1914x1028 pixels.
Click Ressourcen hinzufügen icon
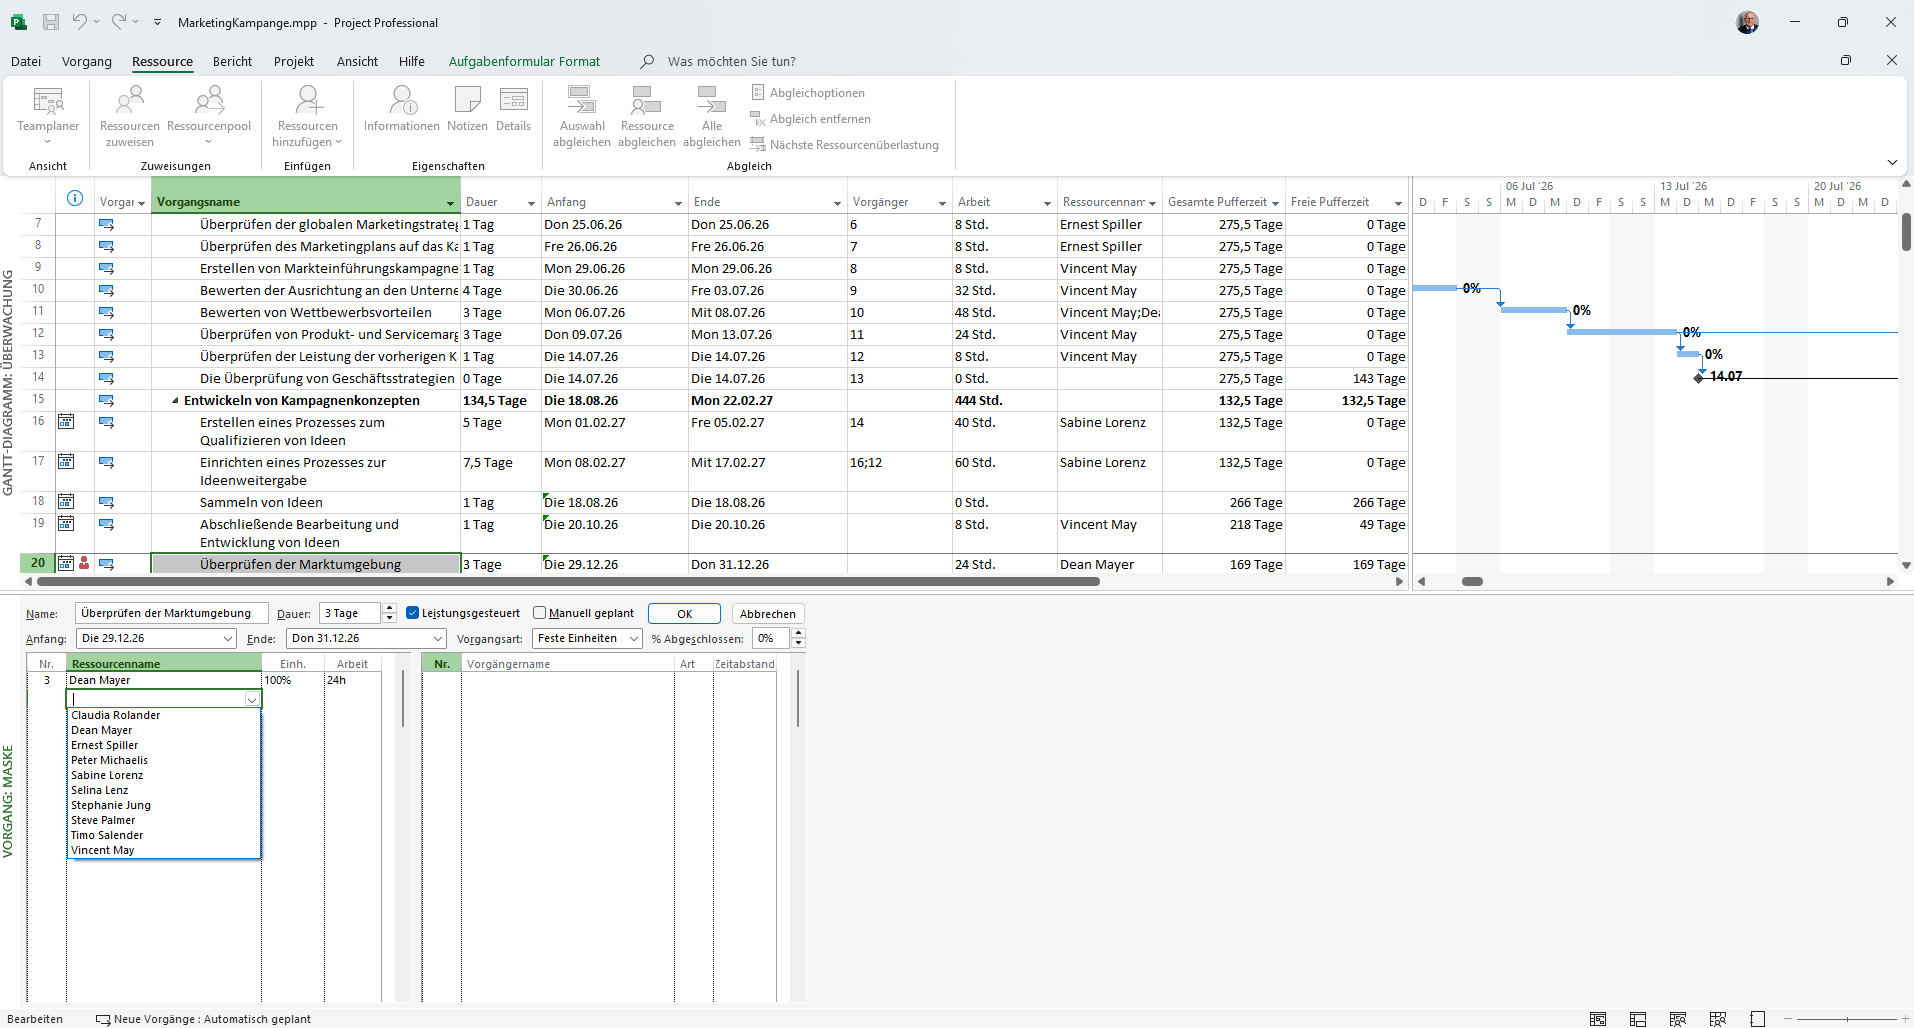308,101
